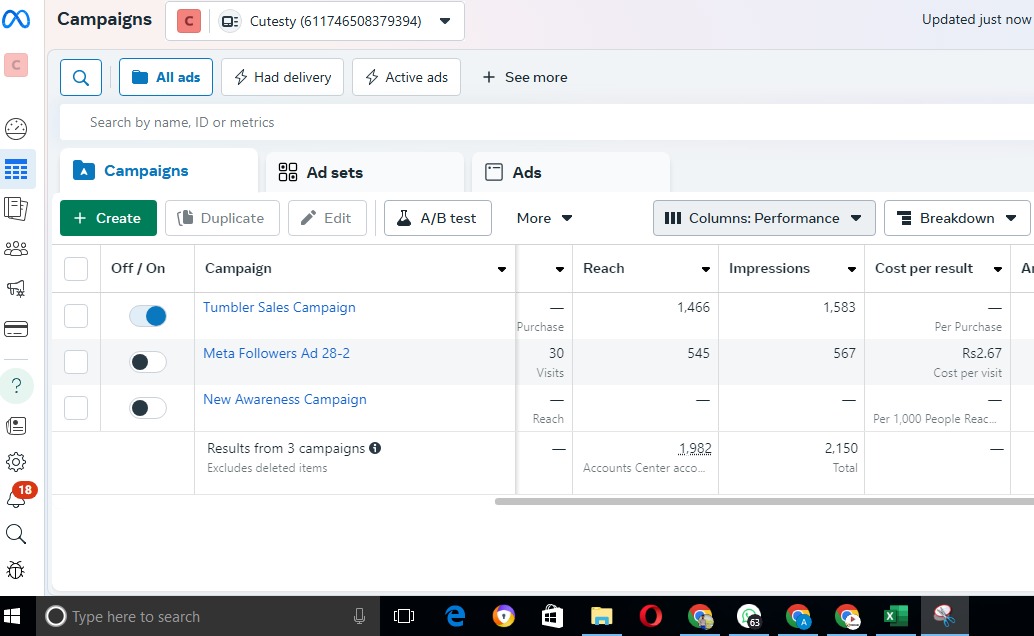Open Billing card icon in sidebar
The height and width of the screenshot is (636, 1034).
coord(16,329)
